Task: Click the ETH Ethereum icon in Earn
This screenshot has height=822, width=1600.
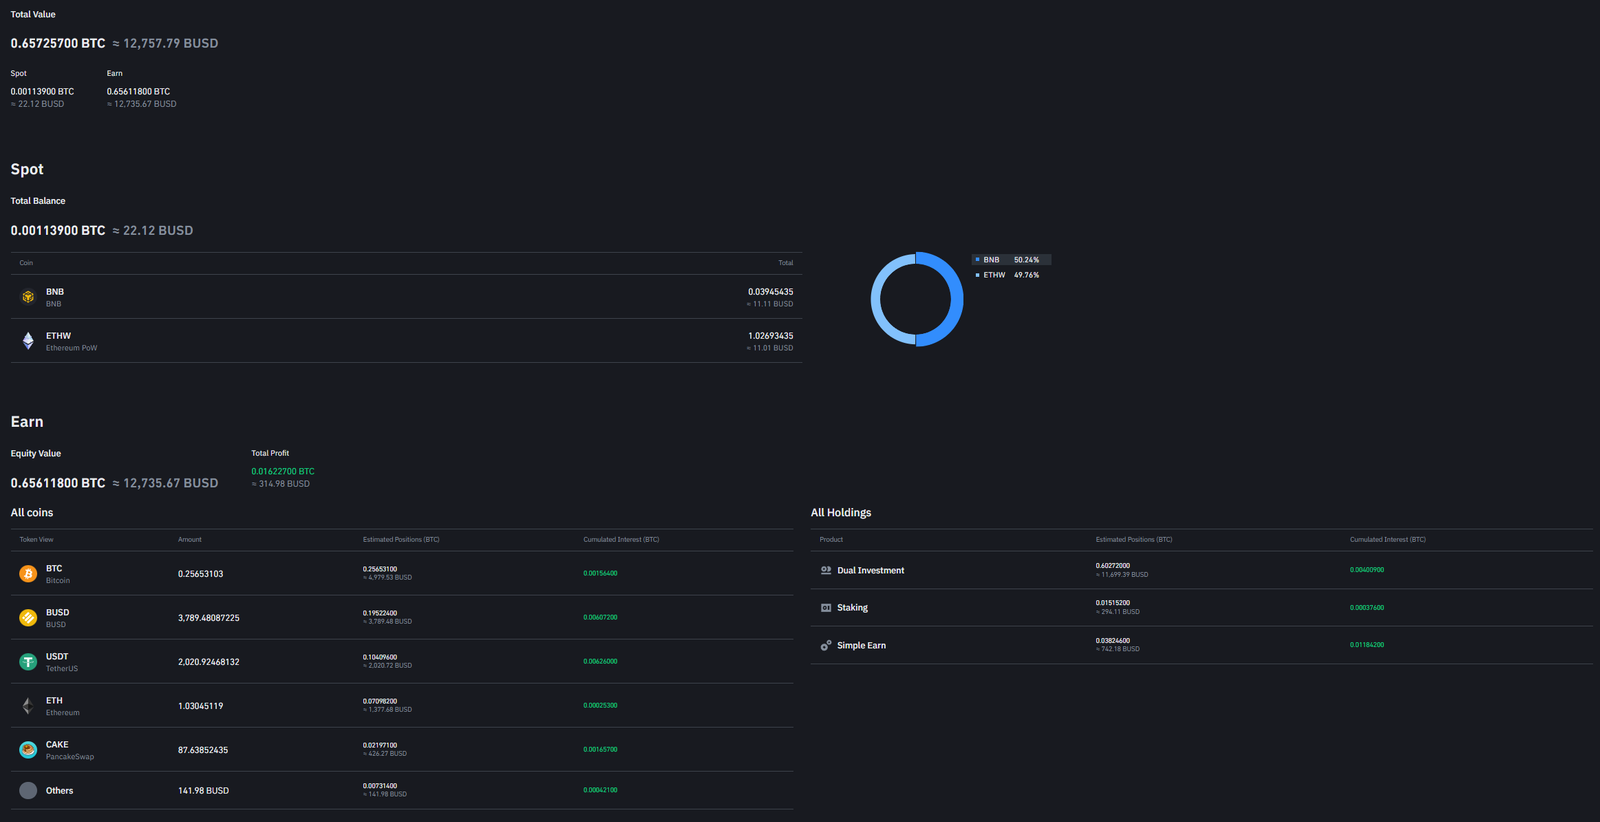Action: 28,706
